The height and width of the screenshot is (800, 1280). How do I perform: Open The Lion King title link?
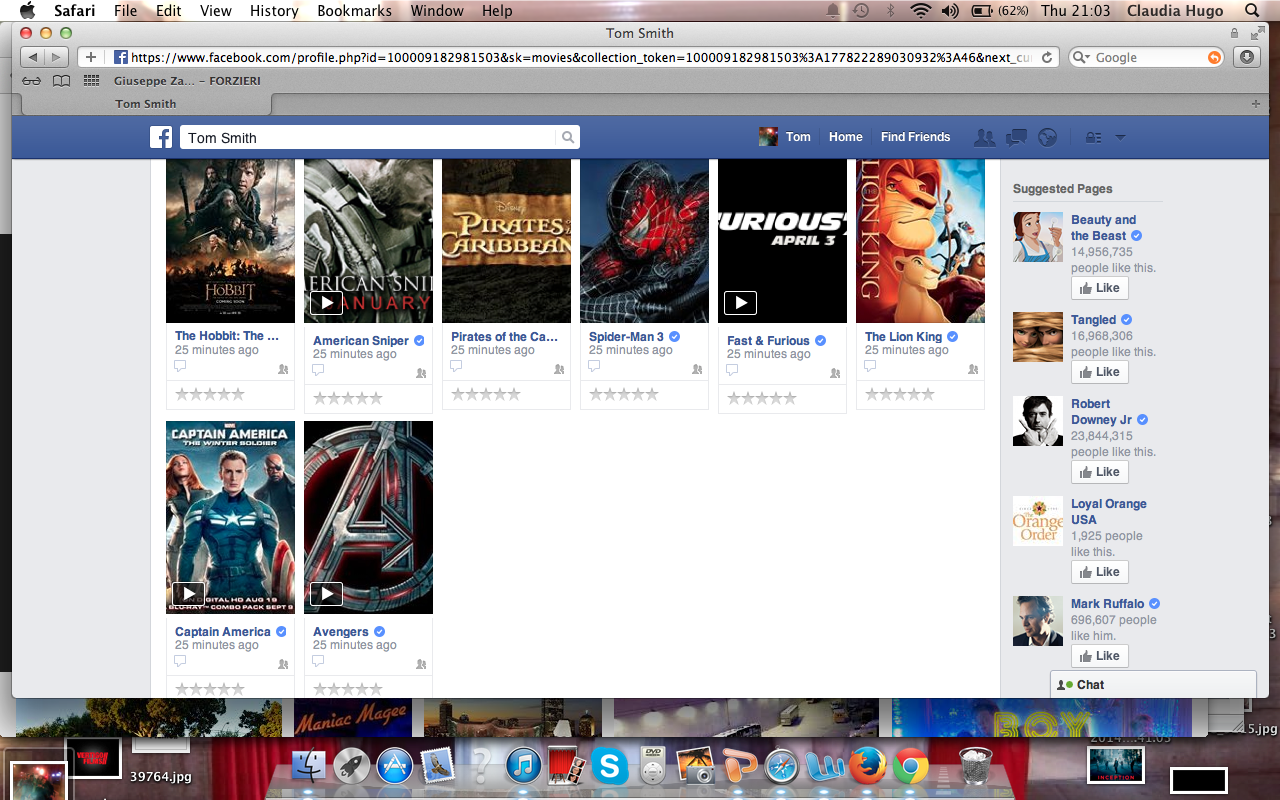click(904, 337)
